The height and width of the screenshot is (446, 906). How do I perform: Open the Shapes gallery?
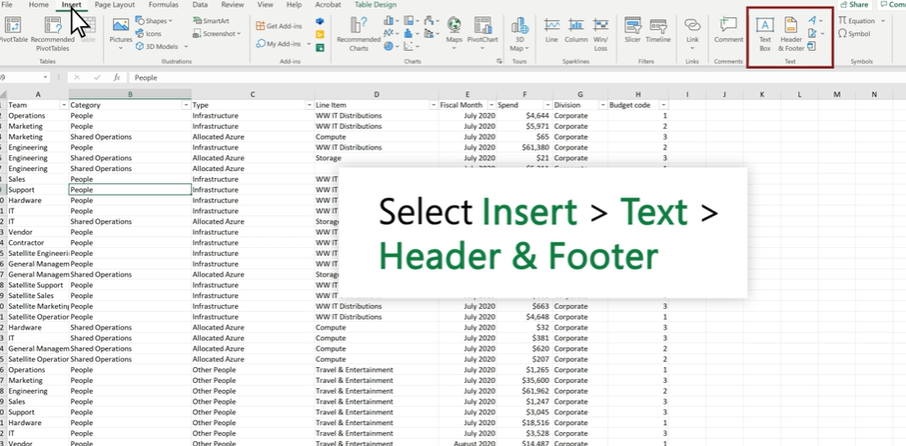(x=154, y=21)
